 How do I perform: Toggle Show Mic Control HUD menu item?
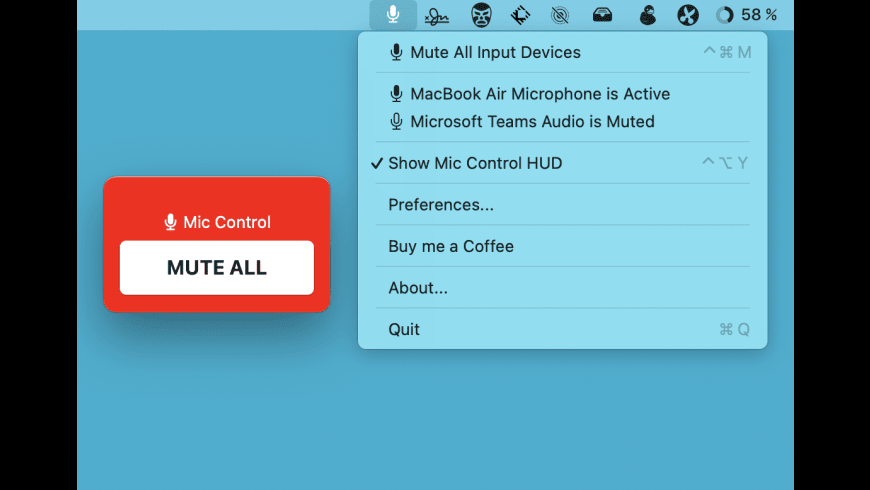click(563, 163)
